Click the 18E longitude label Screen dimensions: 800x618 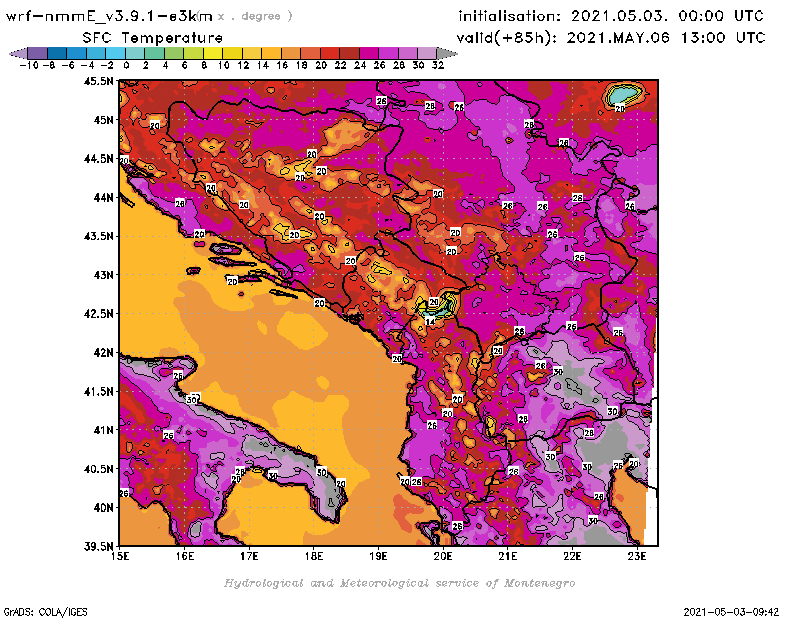click(x=314, y=556)
